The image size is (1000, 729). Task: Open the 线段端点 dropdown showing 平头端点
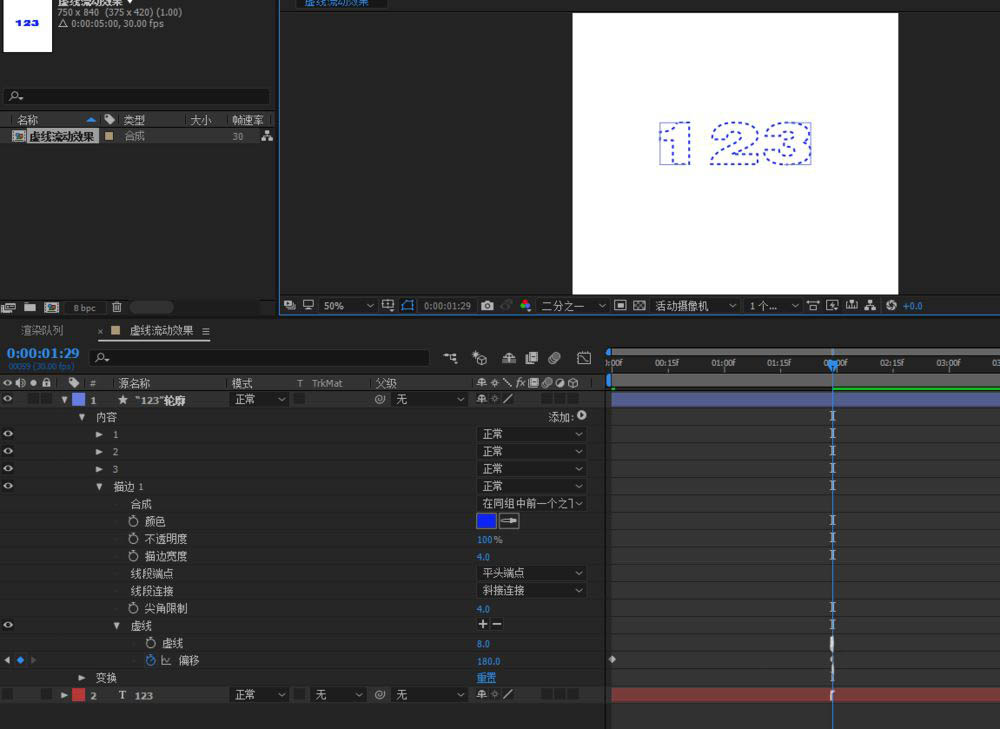[531, 572]
